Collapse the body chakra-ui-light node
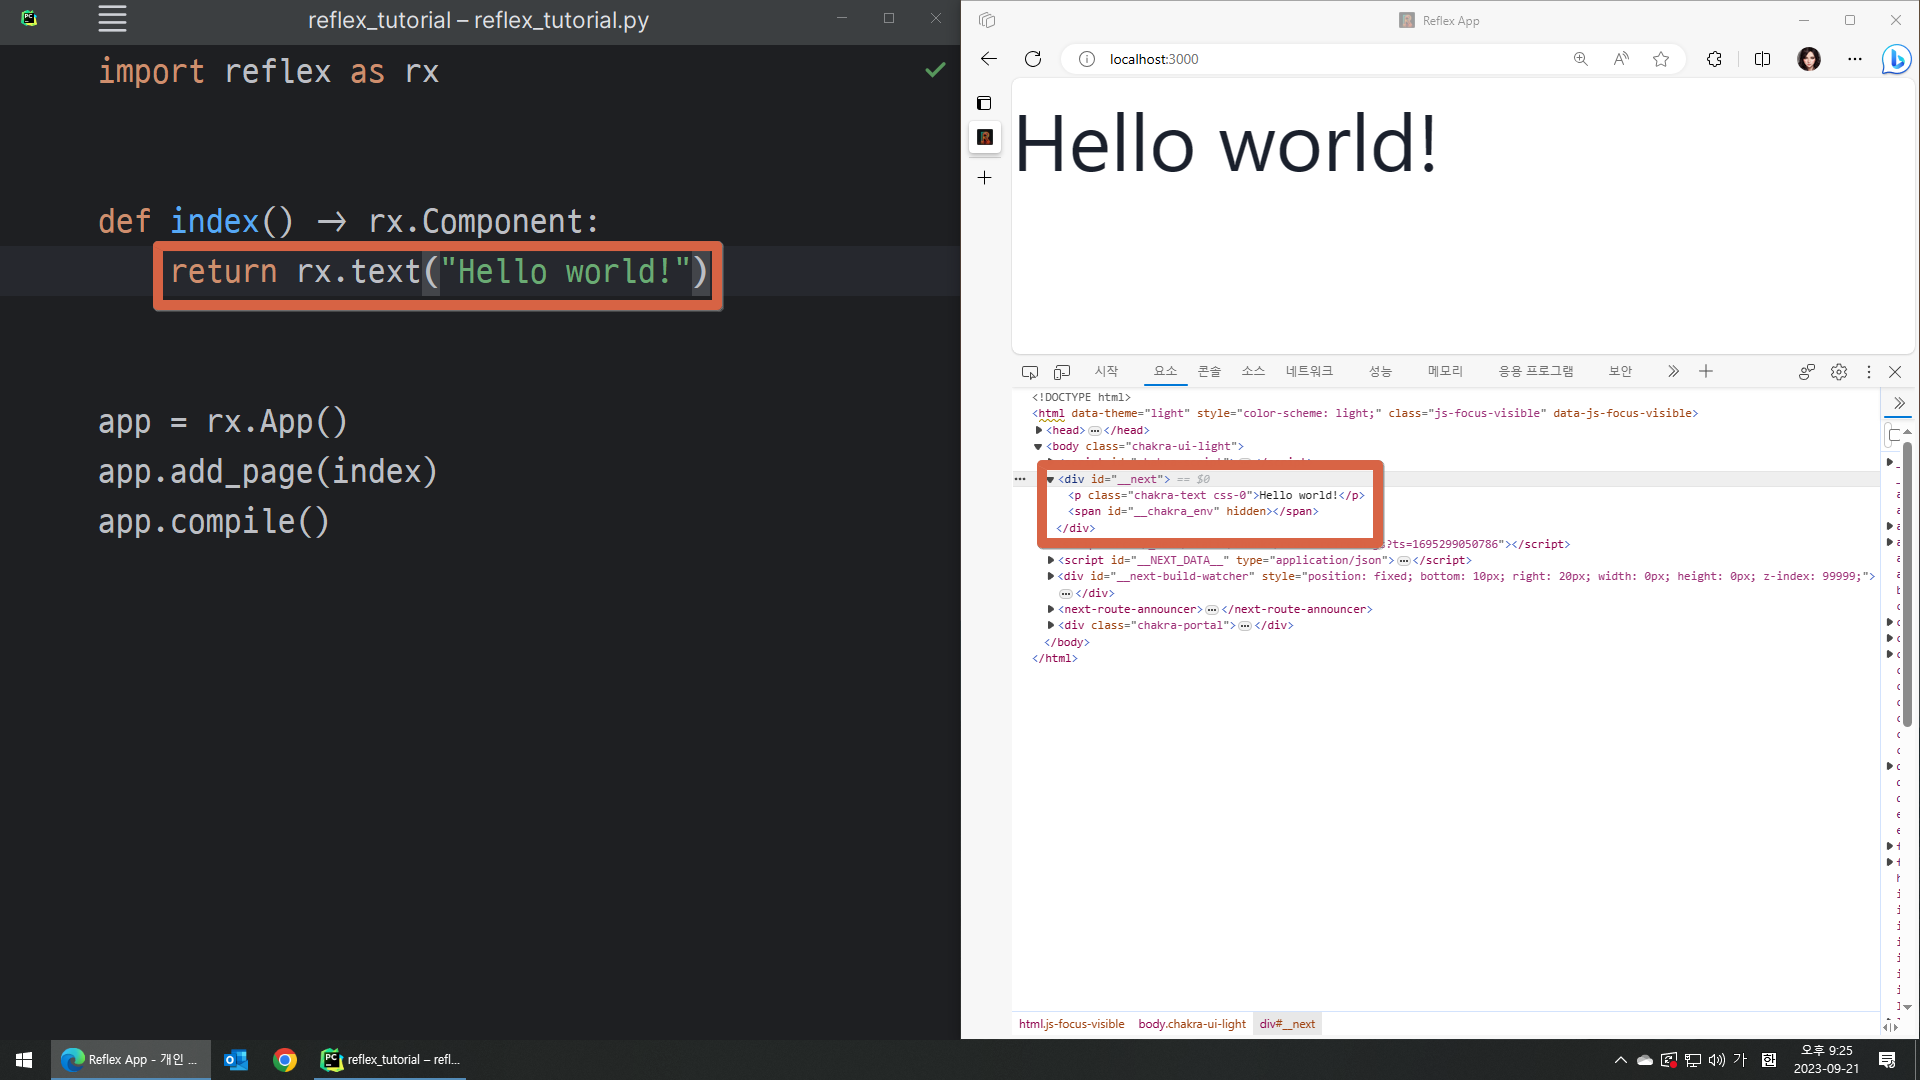Image resolution: width=1920 pixels, height=1080 pixels. point(1038,447)
